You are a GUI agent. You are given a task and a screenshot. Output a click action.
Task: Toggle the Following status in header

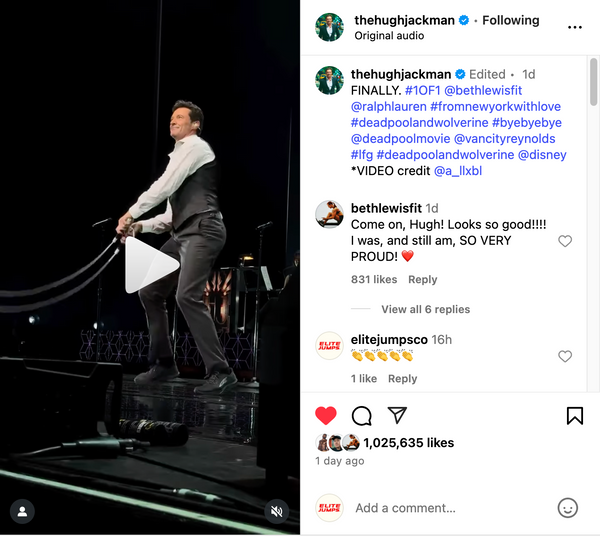point(511,20)
